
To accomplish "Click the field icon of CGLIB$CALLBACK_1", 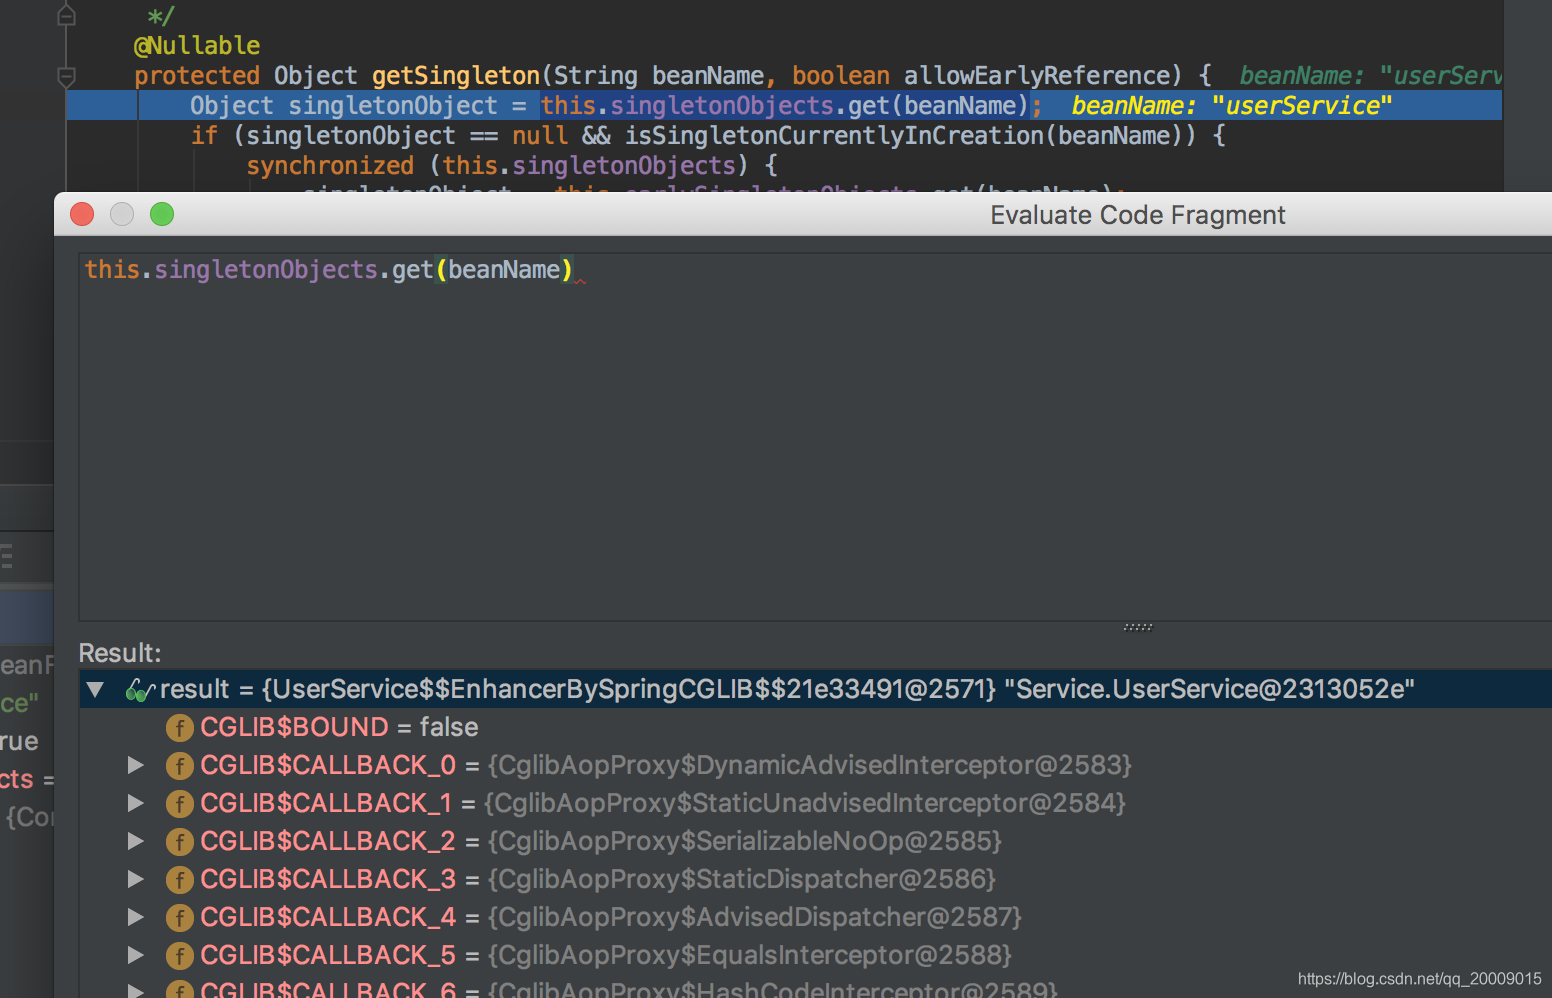I will click(179, 804).
